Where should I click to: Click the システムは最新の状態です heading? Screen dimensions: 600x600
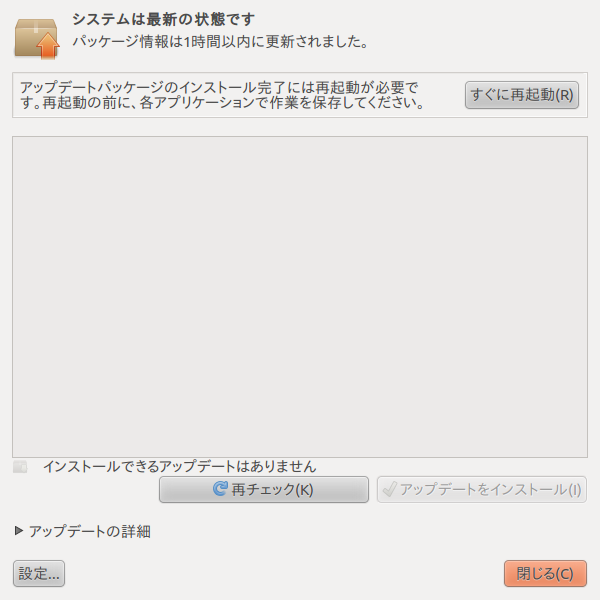(x=163, y=19)
